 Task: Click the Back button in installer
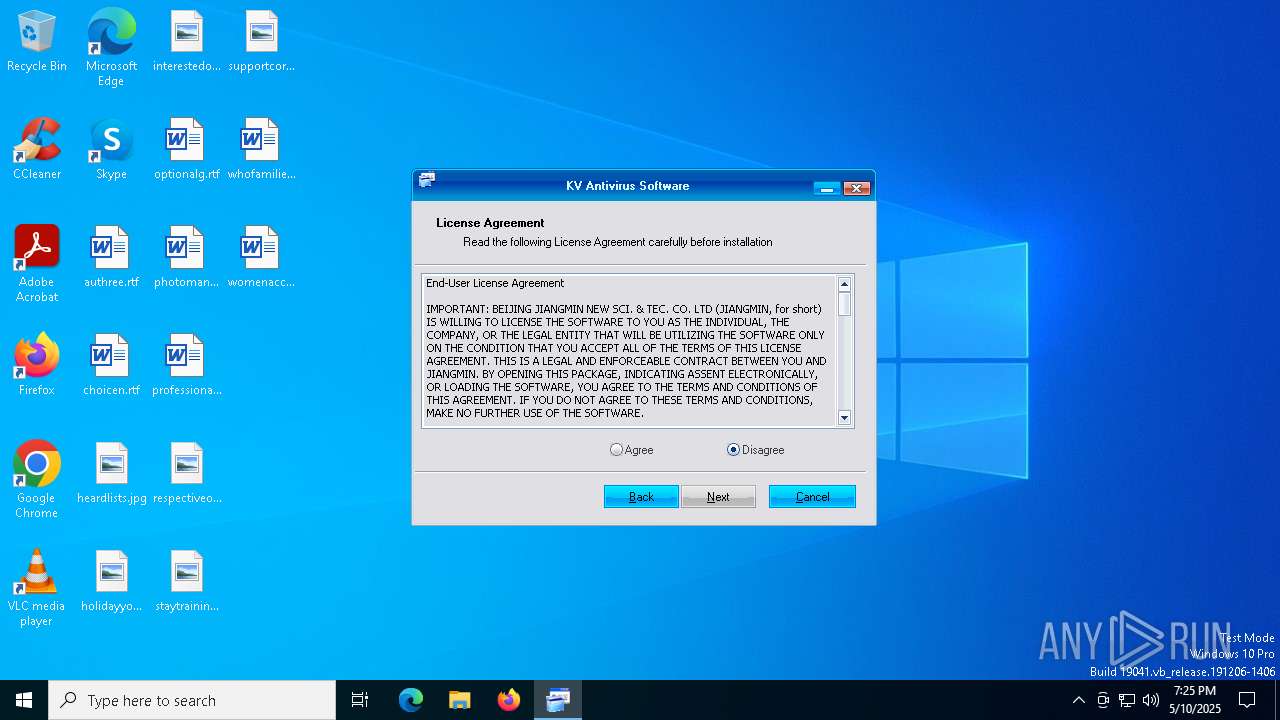[x=641, y=497]
